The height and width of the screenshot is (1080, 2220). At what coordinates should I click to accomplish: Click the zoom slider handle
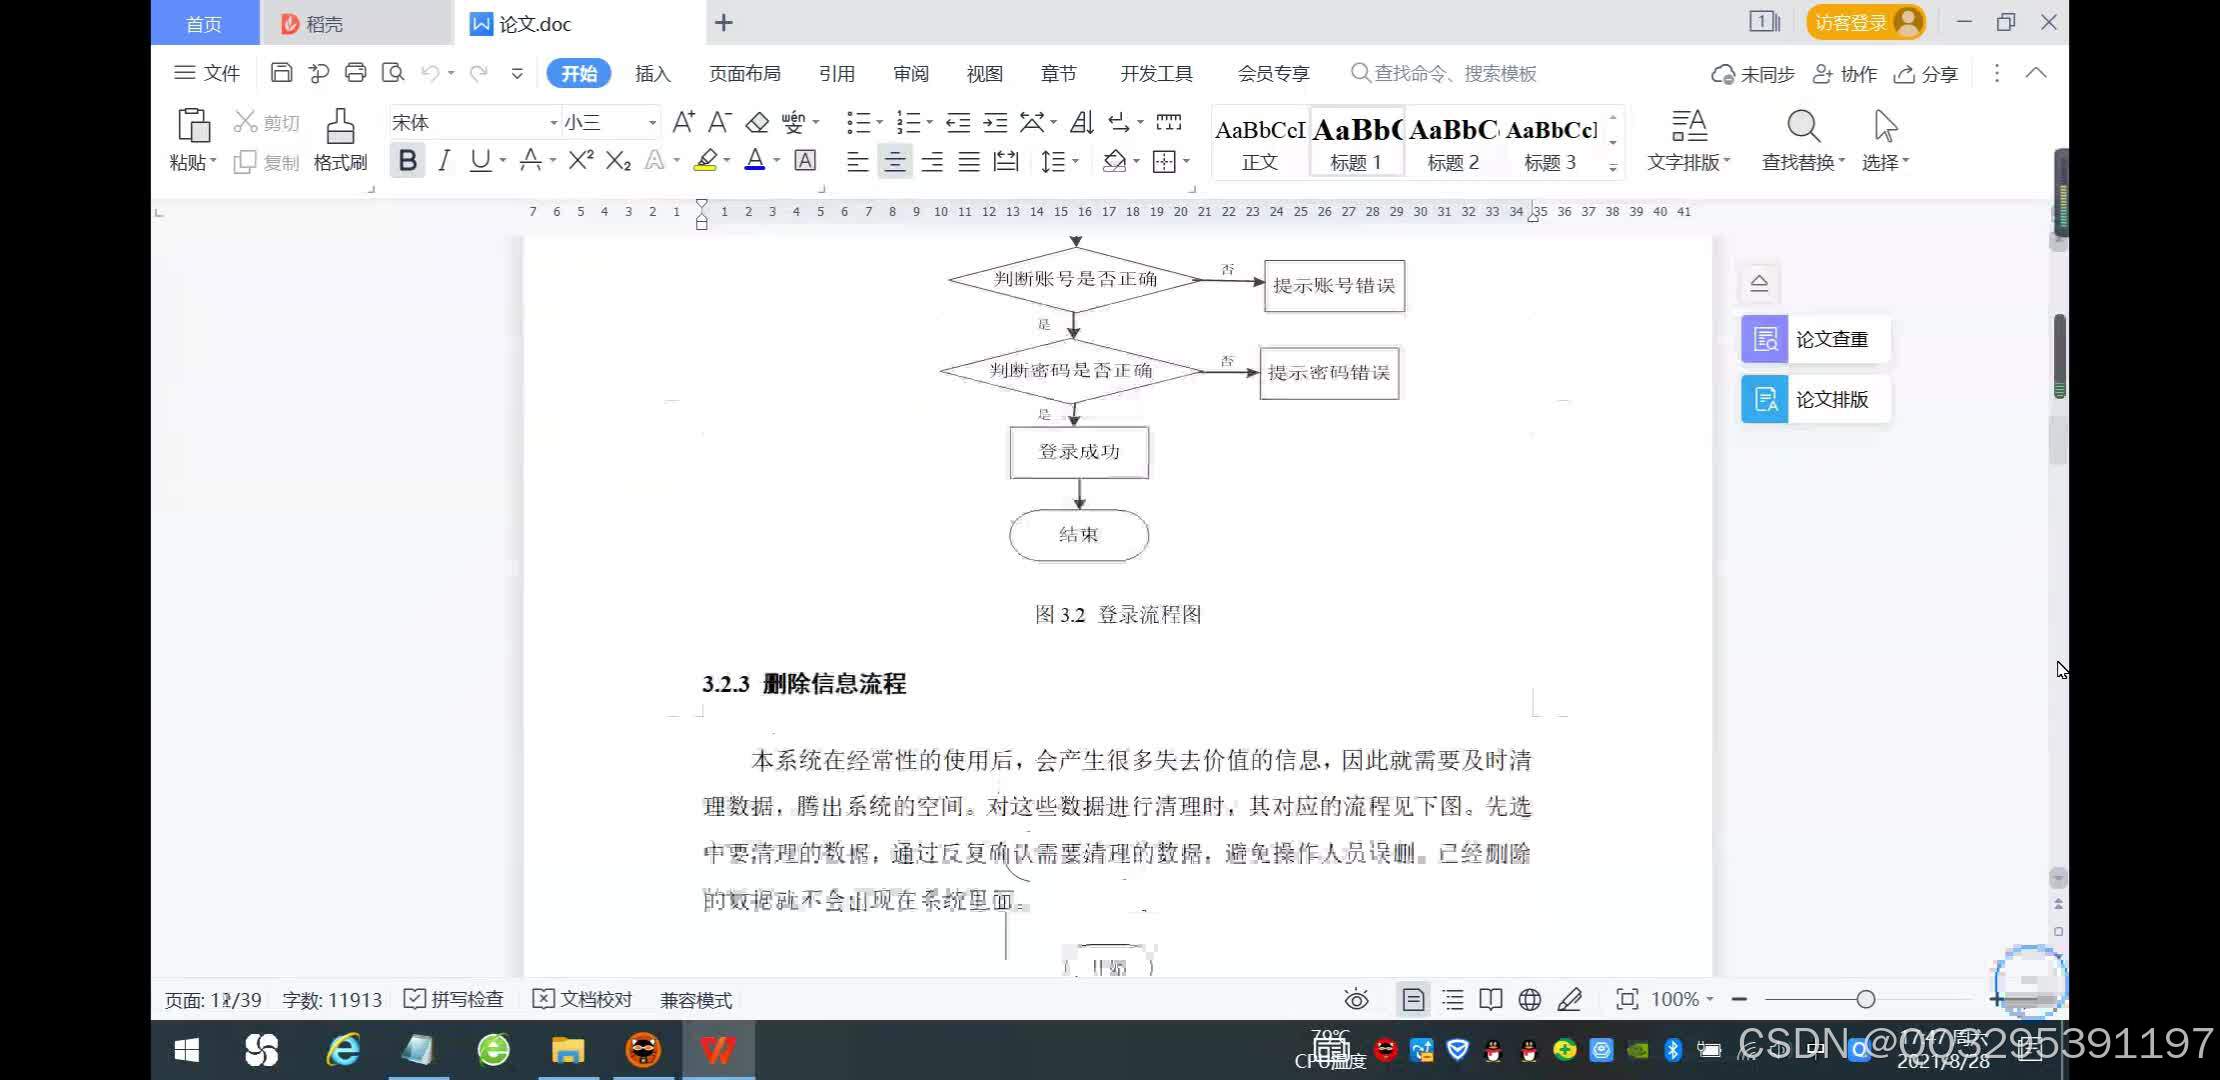click(x=1865, y=999)
